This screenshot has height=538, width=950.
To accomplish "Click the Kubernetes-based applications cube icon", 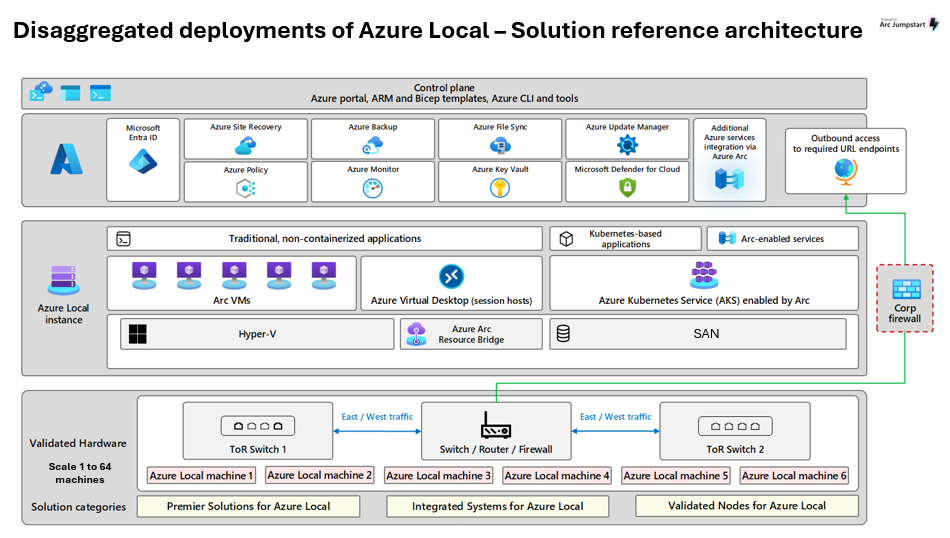I will (566, 239).
